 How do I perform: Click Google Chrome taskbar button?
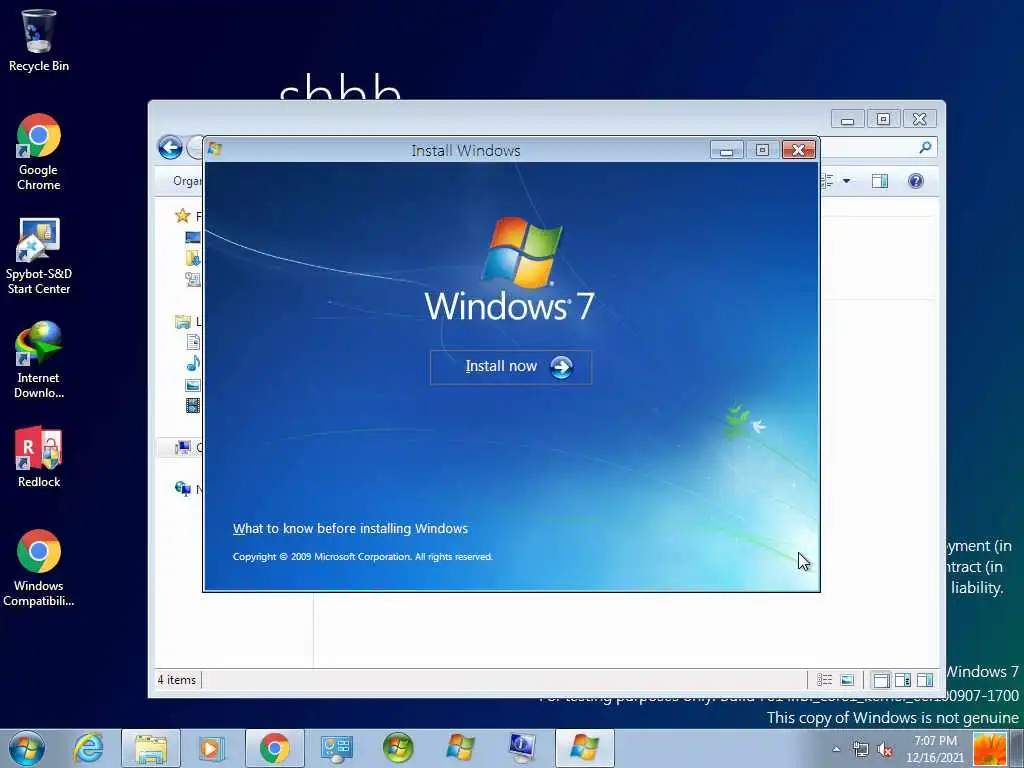point(274,748)
